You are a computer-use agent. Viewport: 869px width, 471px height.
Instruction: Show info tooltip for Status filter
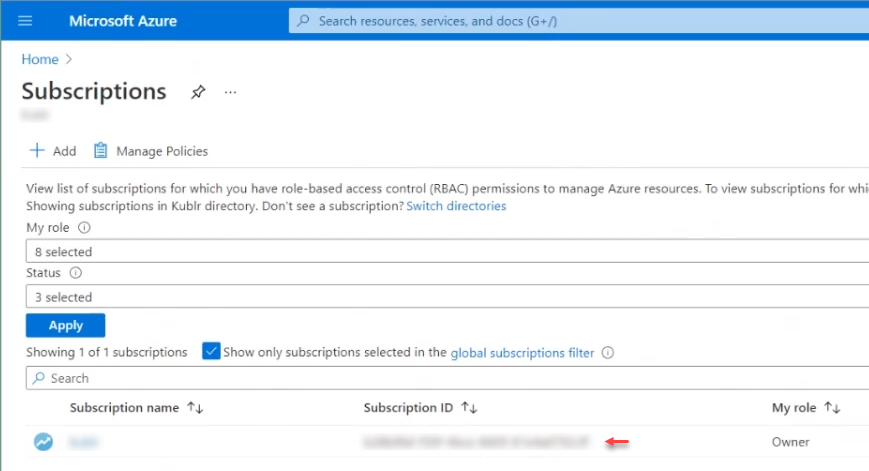coord(75,273)
